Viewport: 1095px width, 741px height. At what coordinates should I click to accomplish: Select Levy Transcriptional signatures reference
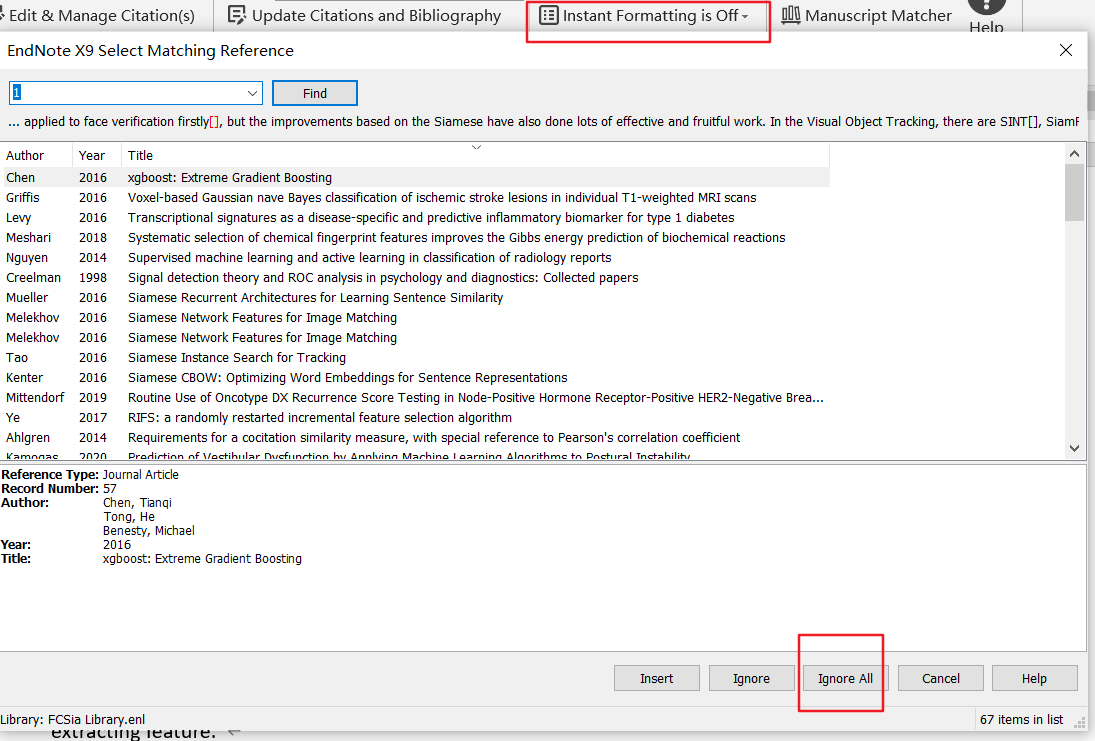415,217
